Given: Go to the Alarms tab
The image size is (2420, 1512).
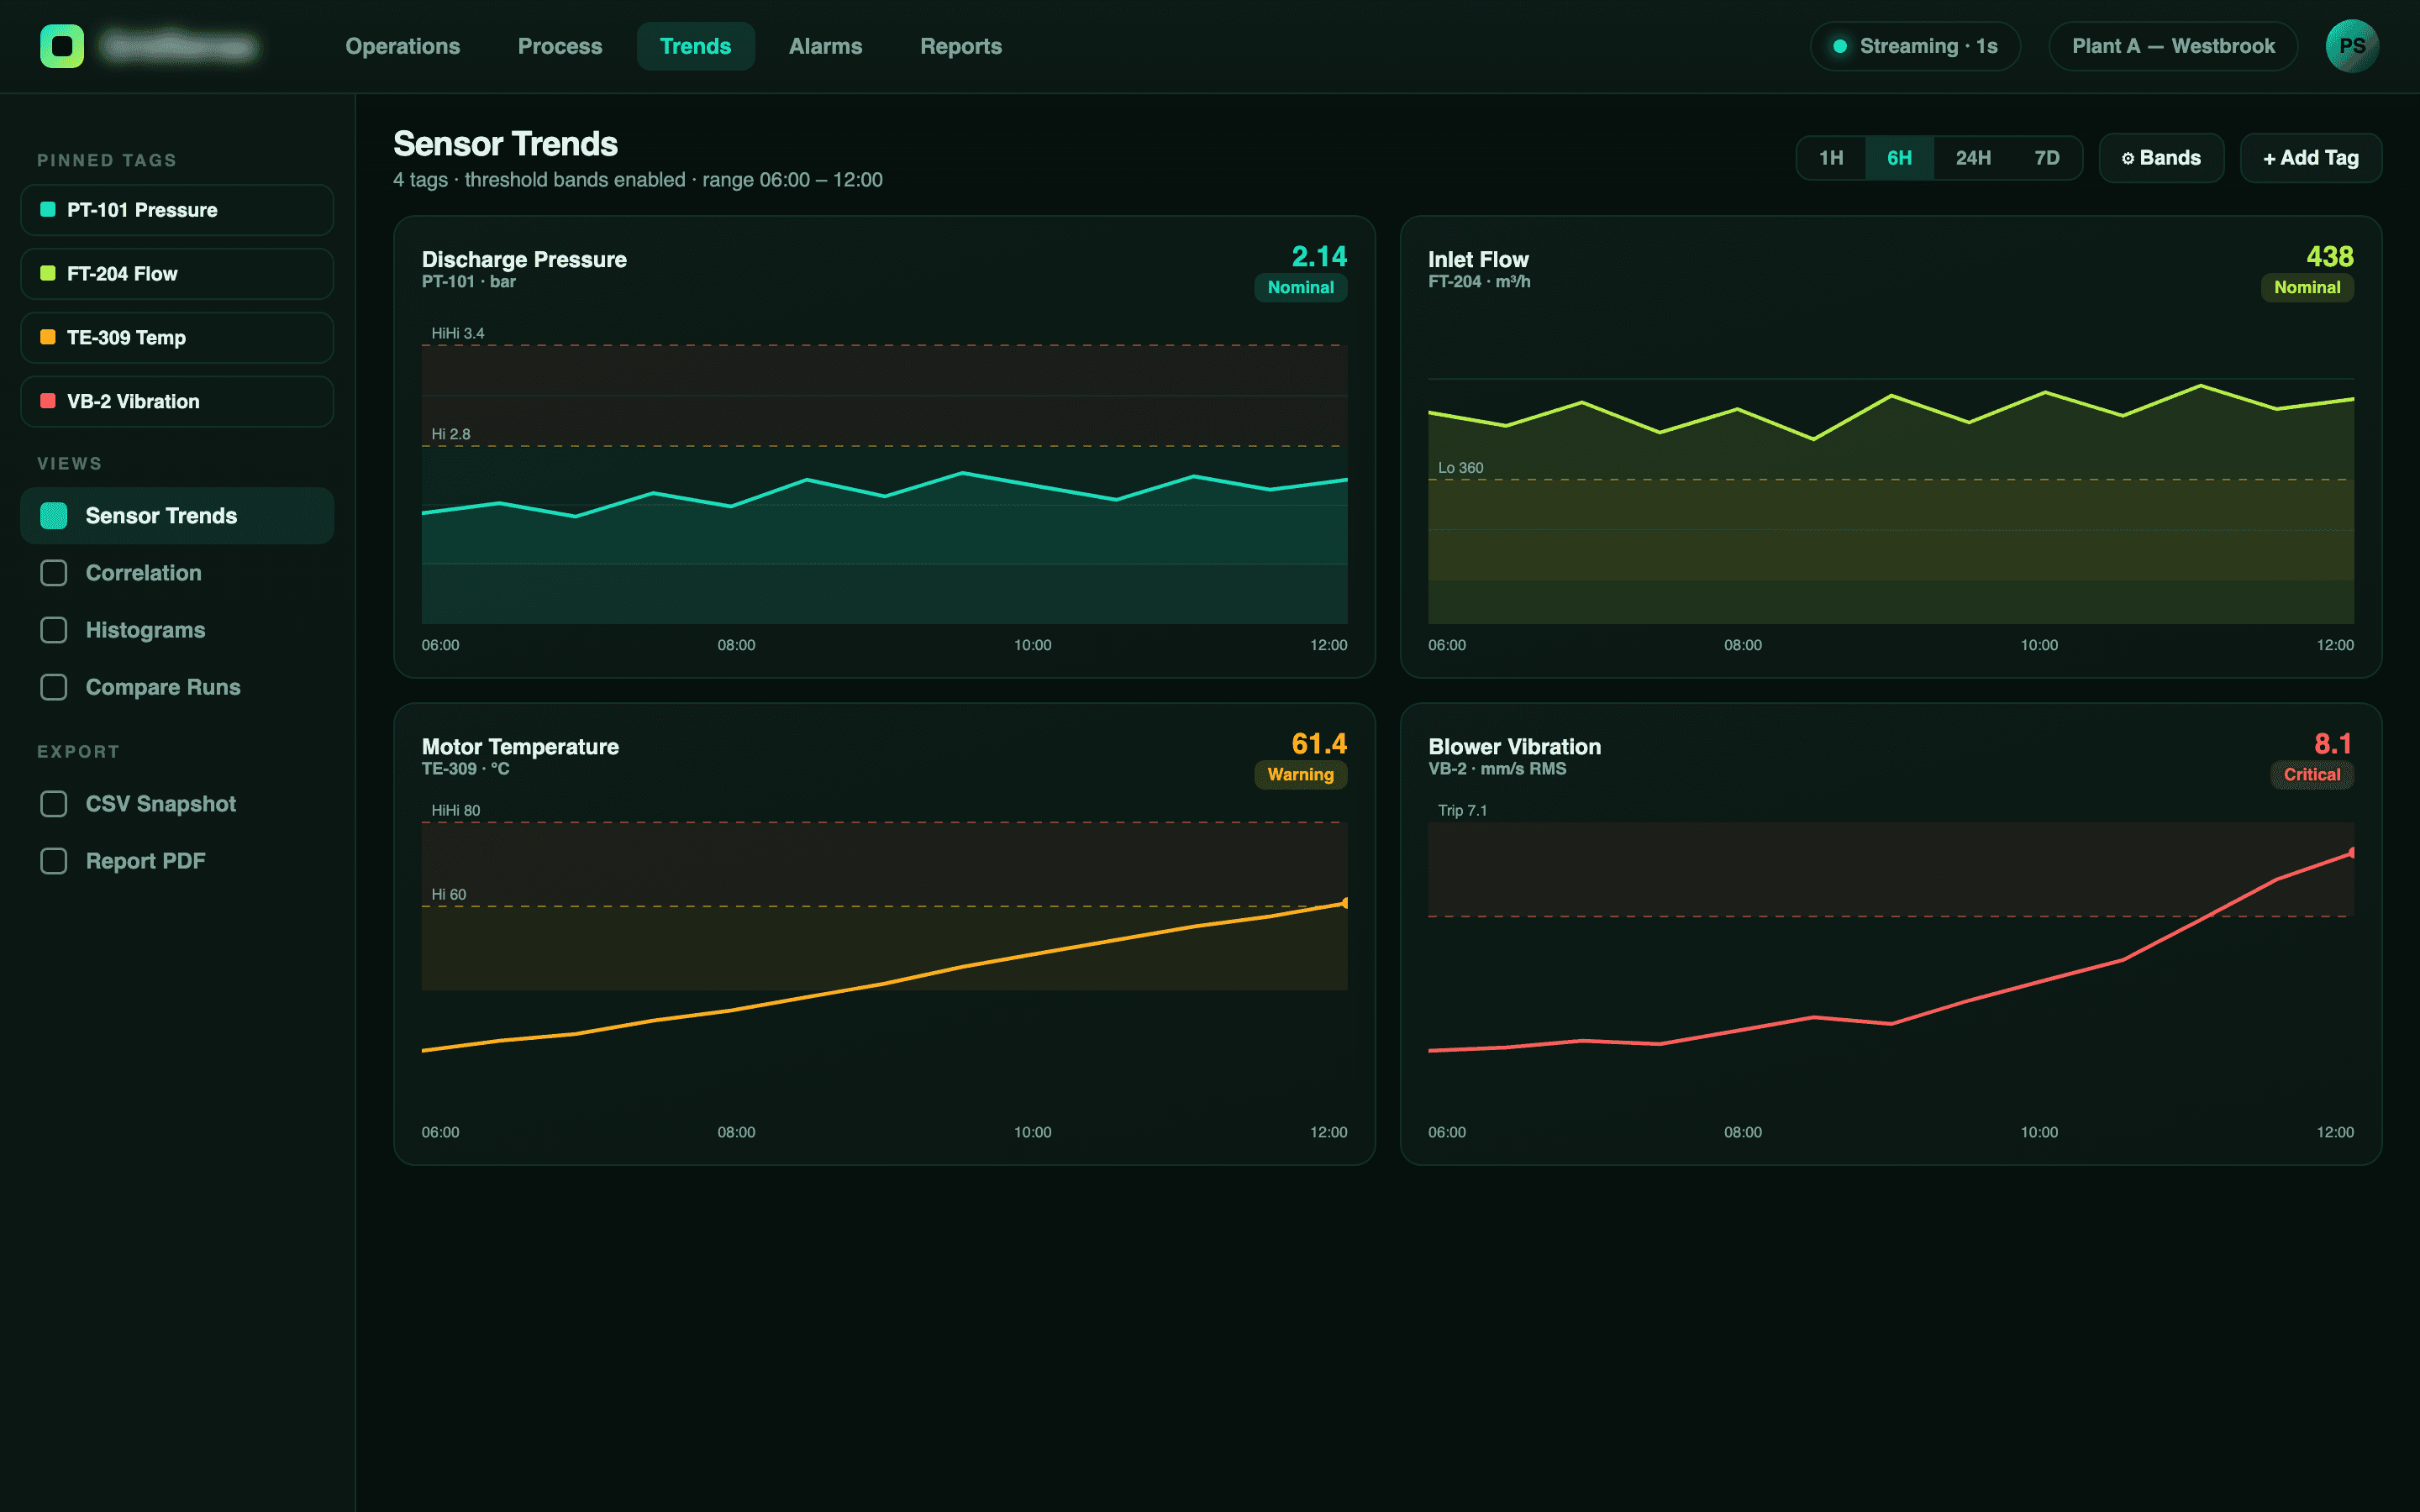Looking at the screenshot, I should [825, 46].
